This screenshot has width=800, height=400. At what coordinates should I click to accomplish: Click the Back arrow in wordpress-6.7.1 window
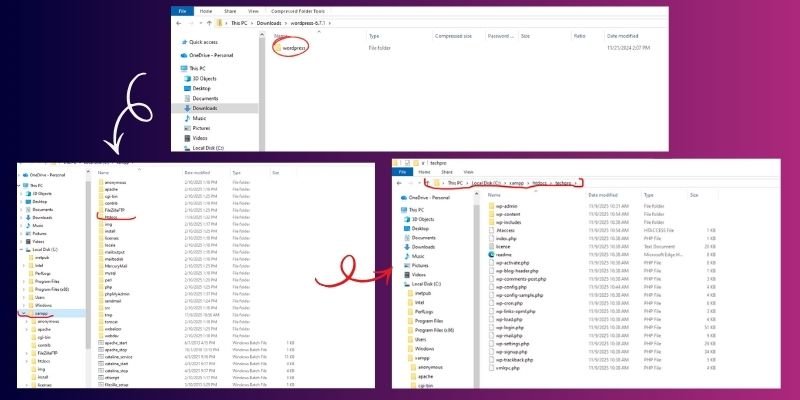click(x=179, y=23)
